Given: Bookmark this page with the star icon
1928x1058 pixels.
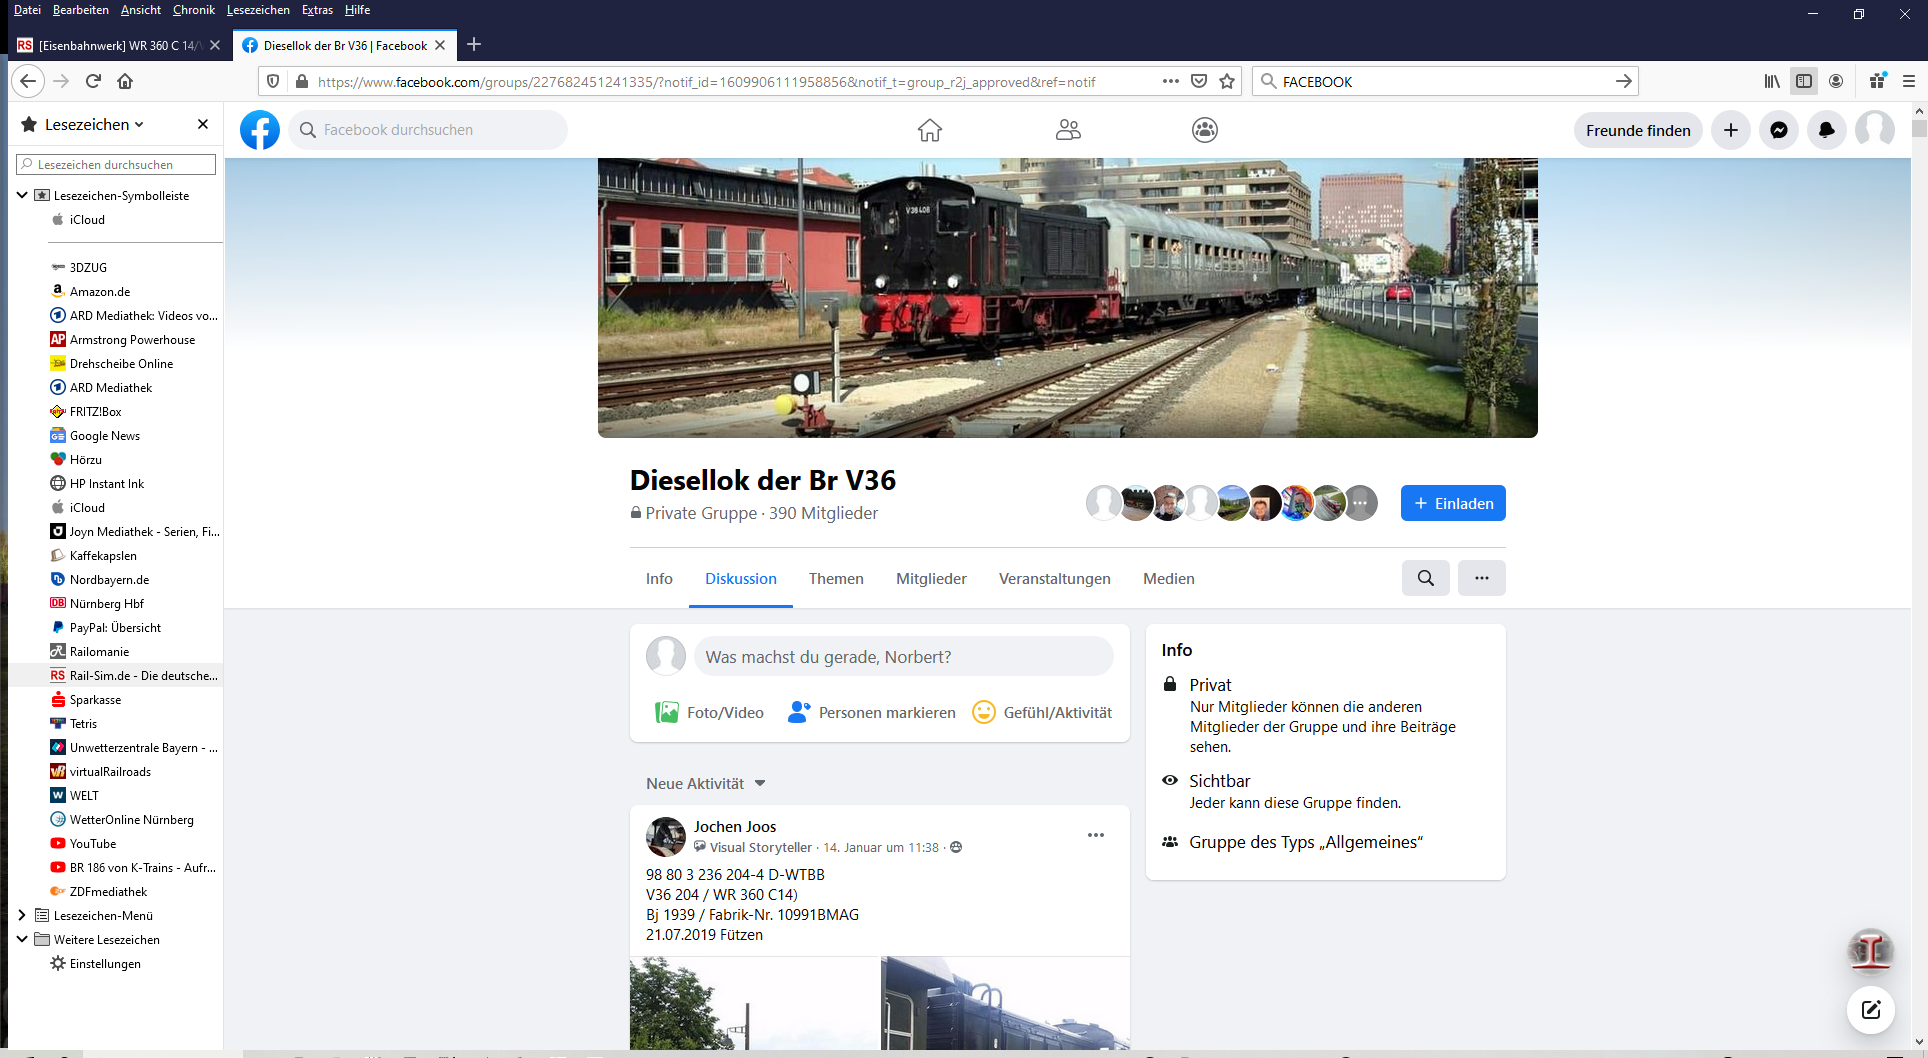Looking at the screenshot, I should [1227, 81].
